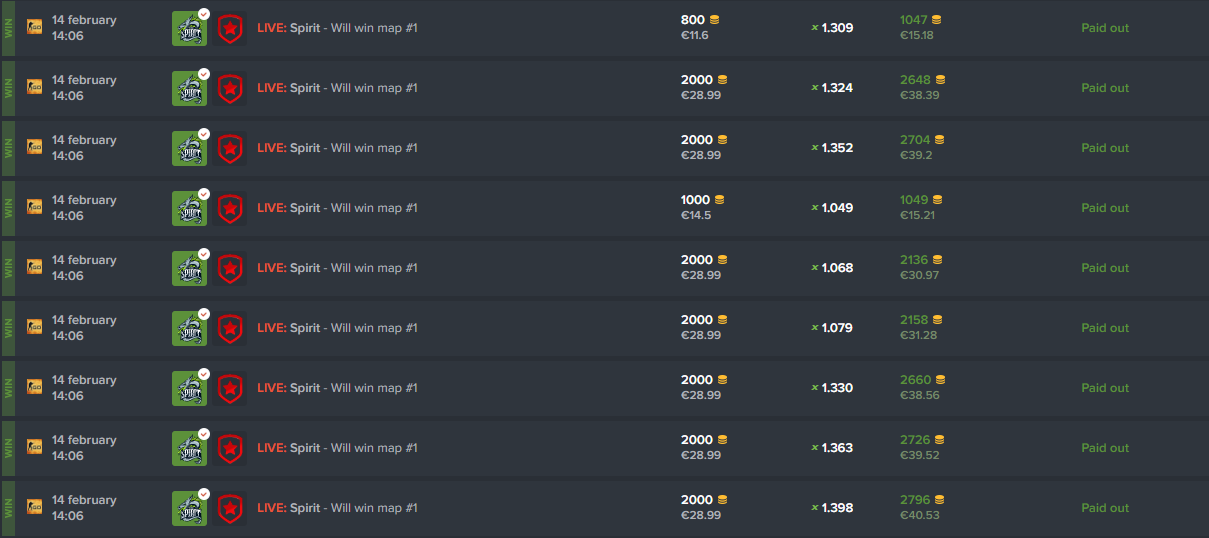Click the WIN label in the 1.398 odds row

point(9,508)
